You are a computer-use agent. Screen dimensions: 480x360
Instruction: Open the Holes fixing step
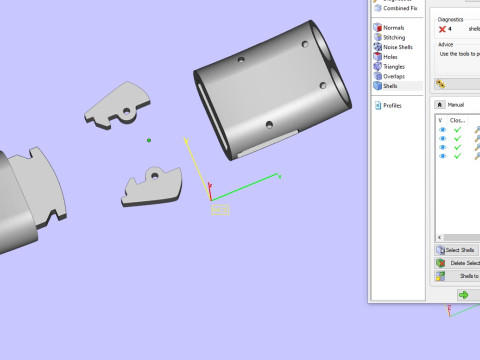tap(386, 57)
